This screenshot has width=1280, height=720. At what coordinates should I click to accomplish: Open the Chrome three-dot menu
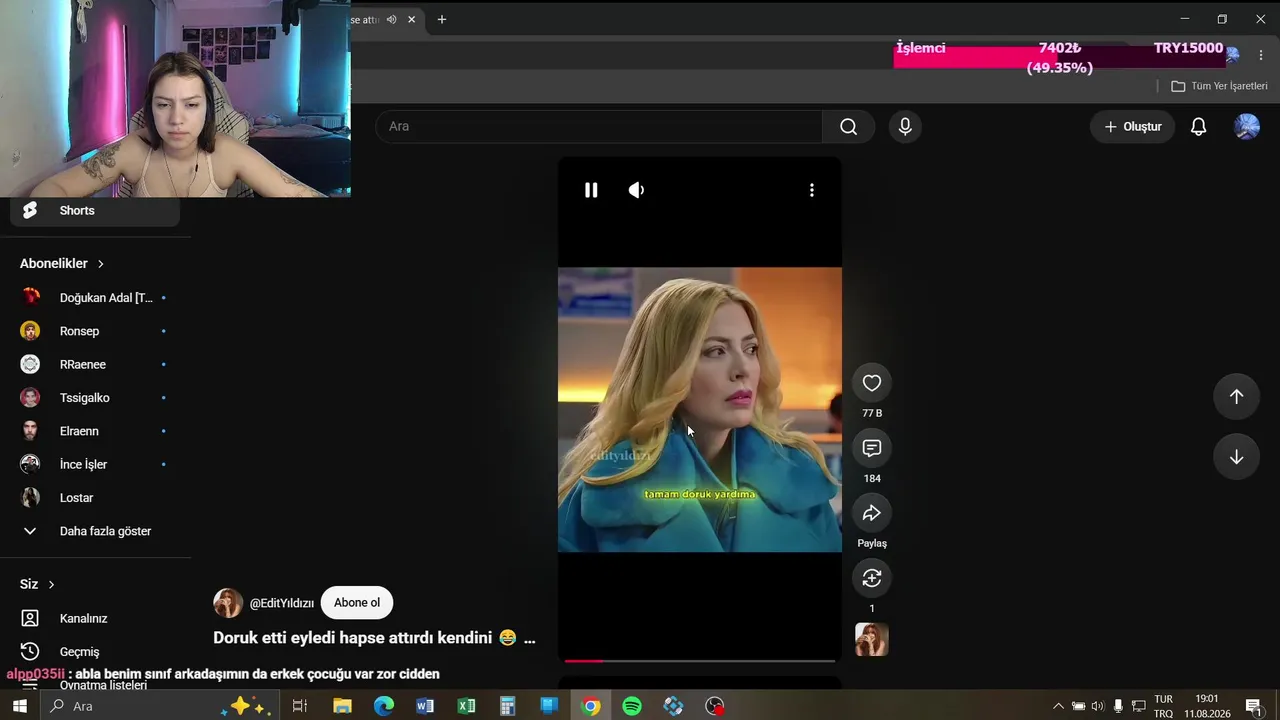[x=1261, y=56]
